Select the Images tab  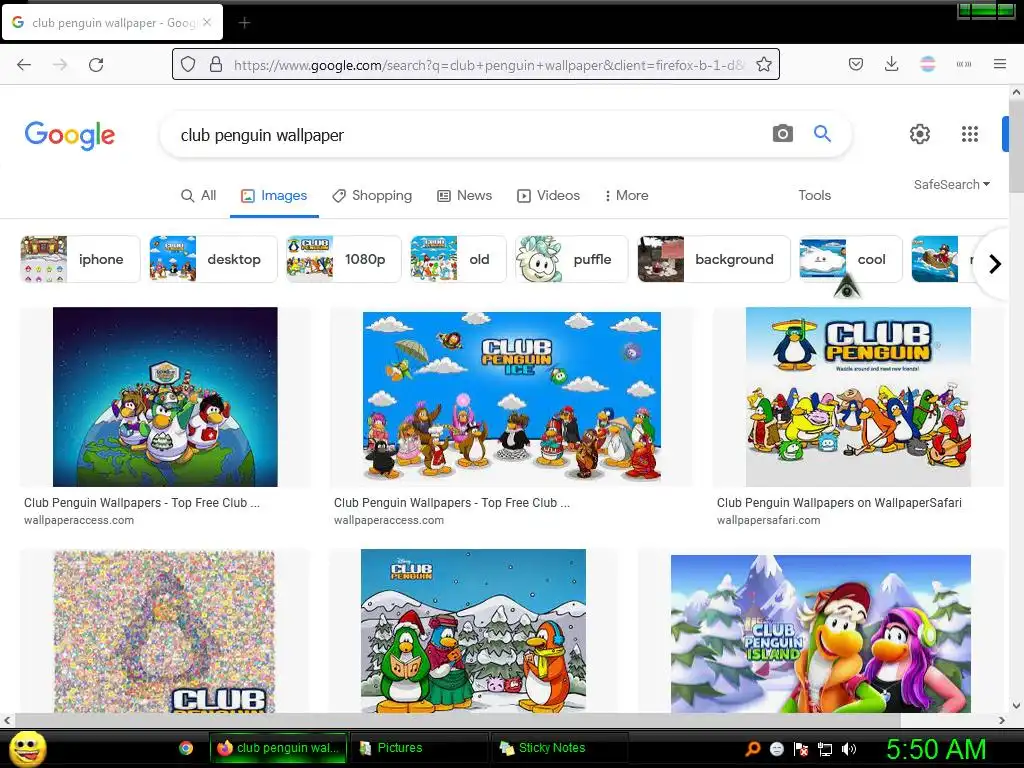(x=274, y=195)
